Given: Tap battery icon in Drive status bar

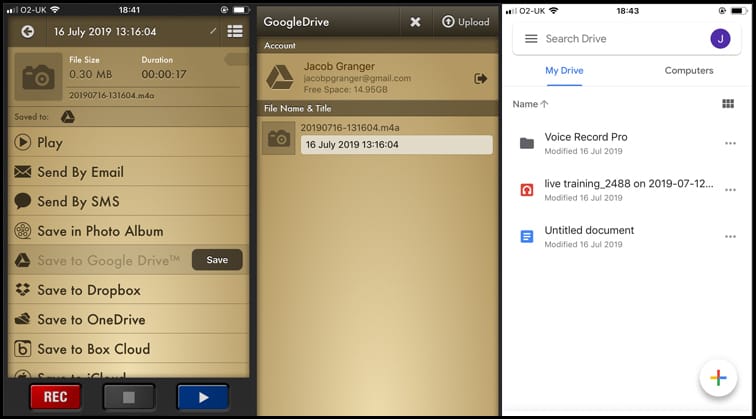Looking at the screenshot, I should (x=737, y=11).
